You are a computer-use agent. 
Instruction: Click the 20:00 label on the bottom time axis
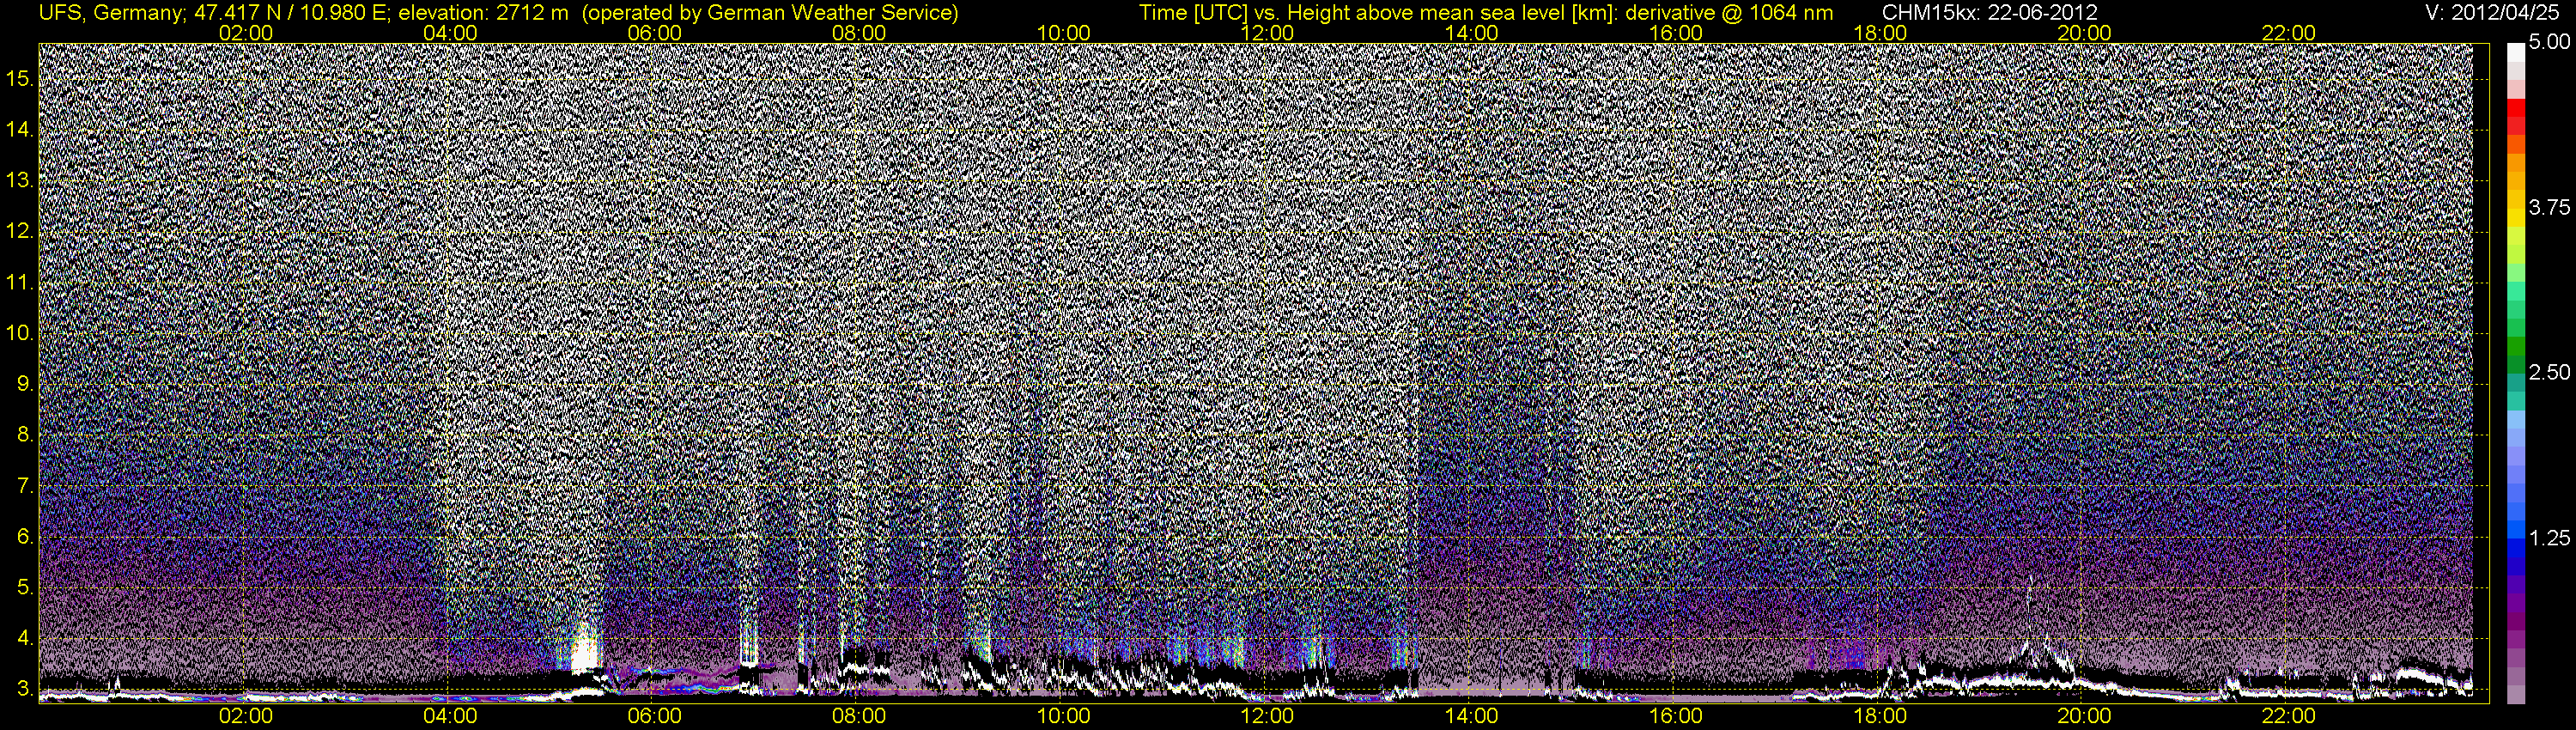tap(2084, 716)
